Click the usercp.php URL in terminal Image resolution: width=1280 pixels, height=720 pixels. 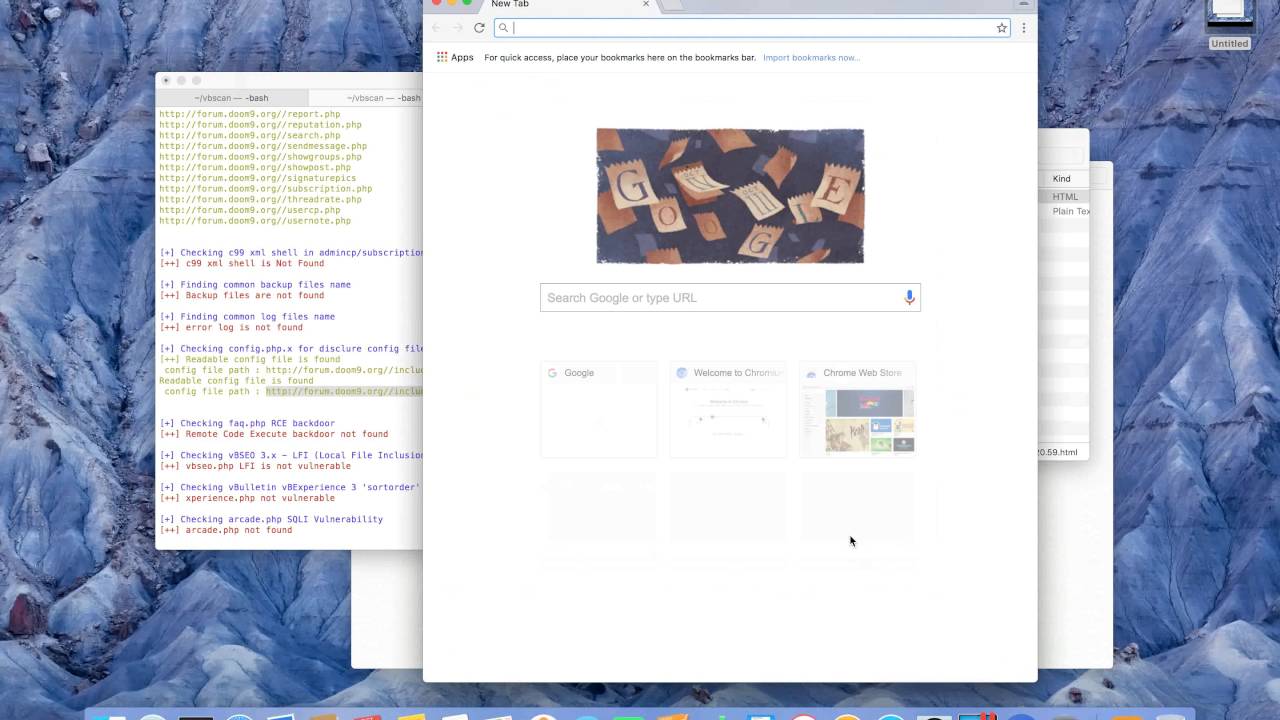click(250, 210)
